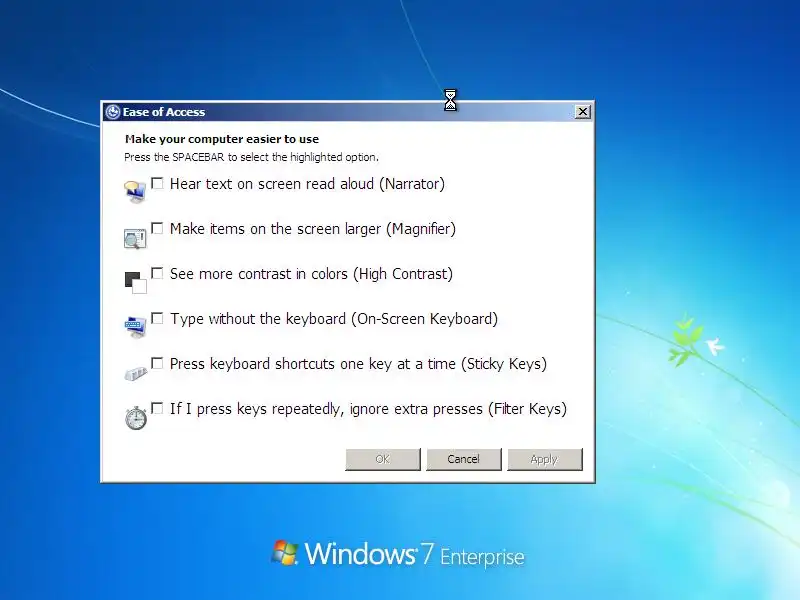800x600 pixels.
Task: Select 'Type without the keyboard' label
Action: tap(334, 319)
